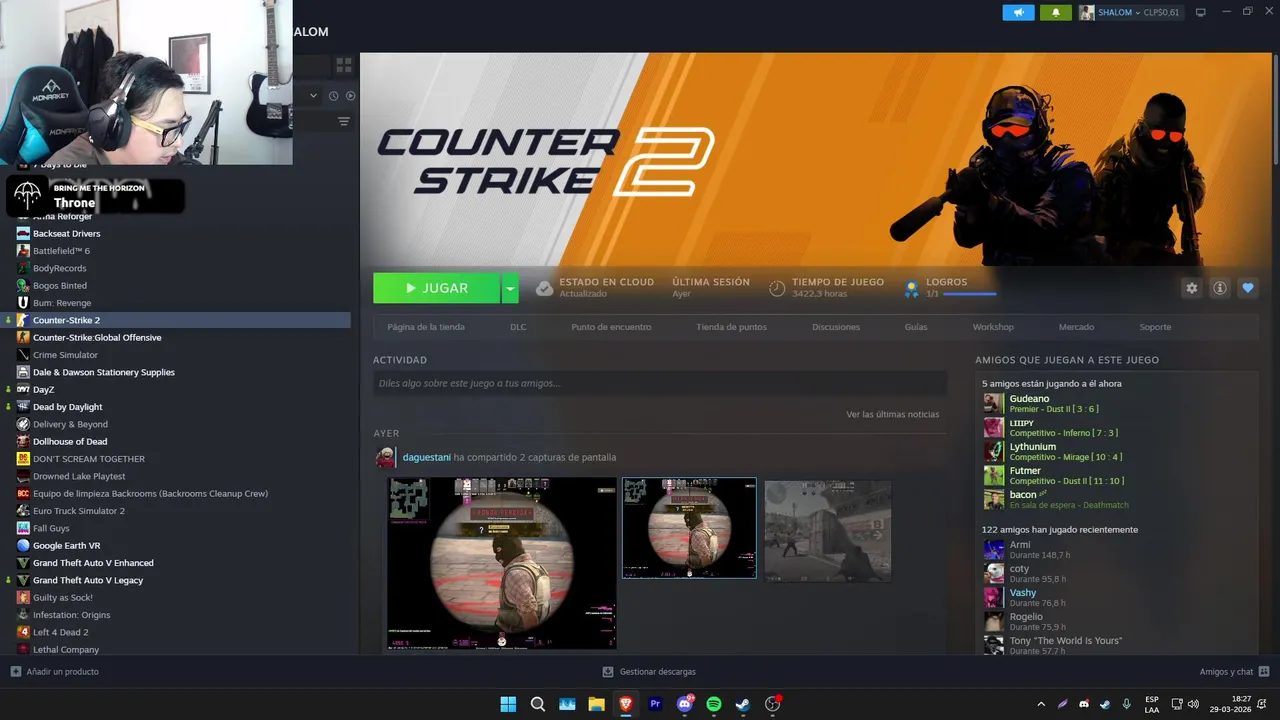Click the Steam tray icon
1280x720 pixels.
pos(1105,704)
